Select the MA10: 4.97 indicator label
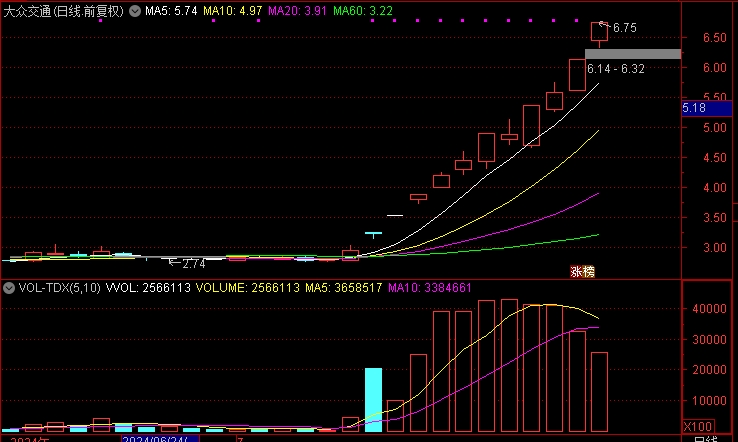Viewport: 738px width, 442px height. pos(233,11)
